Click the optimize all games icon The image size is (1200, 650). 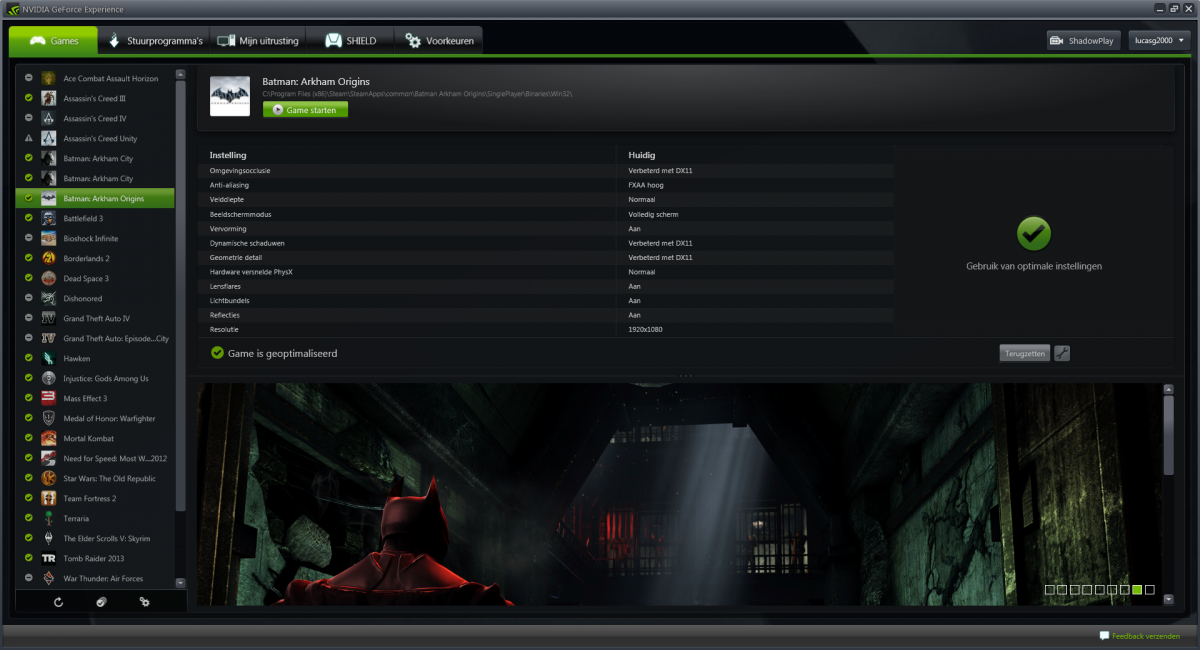click(101, 602)
